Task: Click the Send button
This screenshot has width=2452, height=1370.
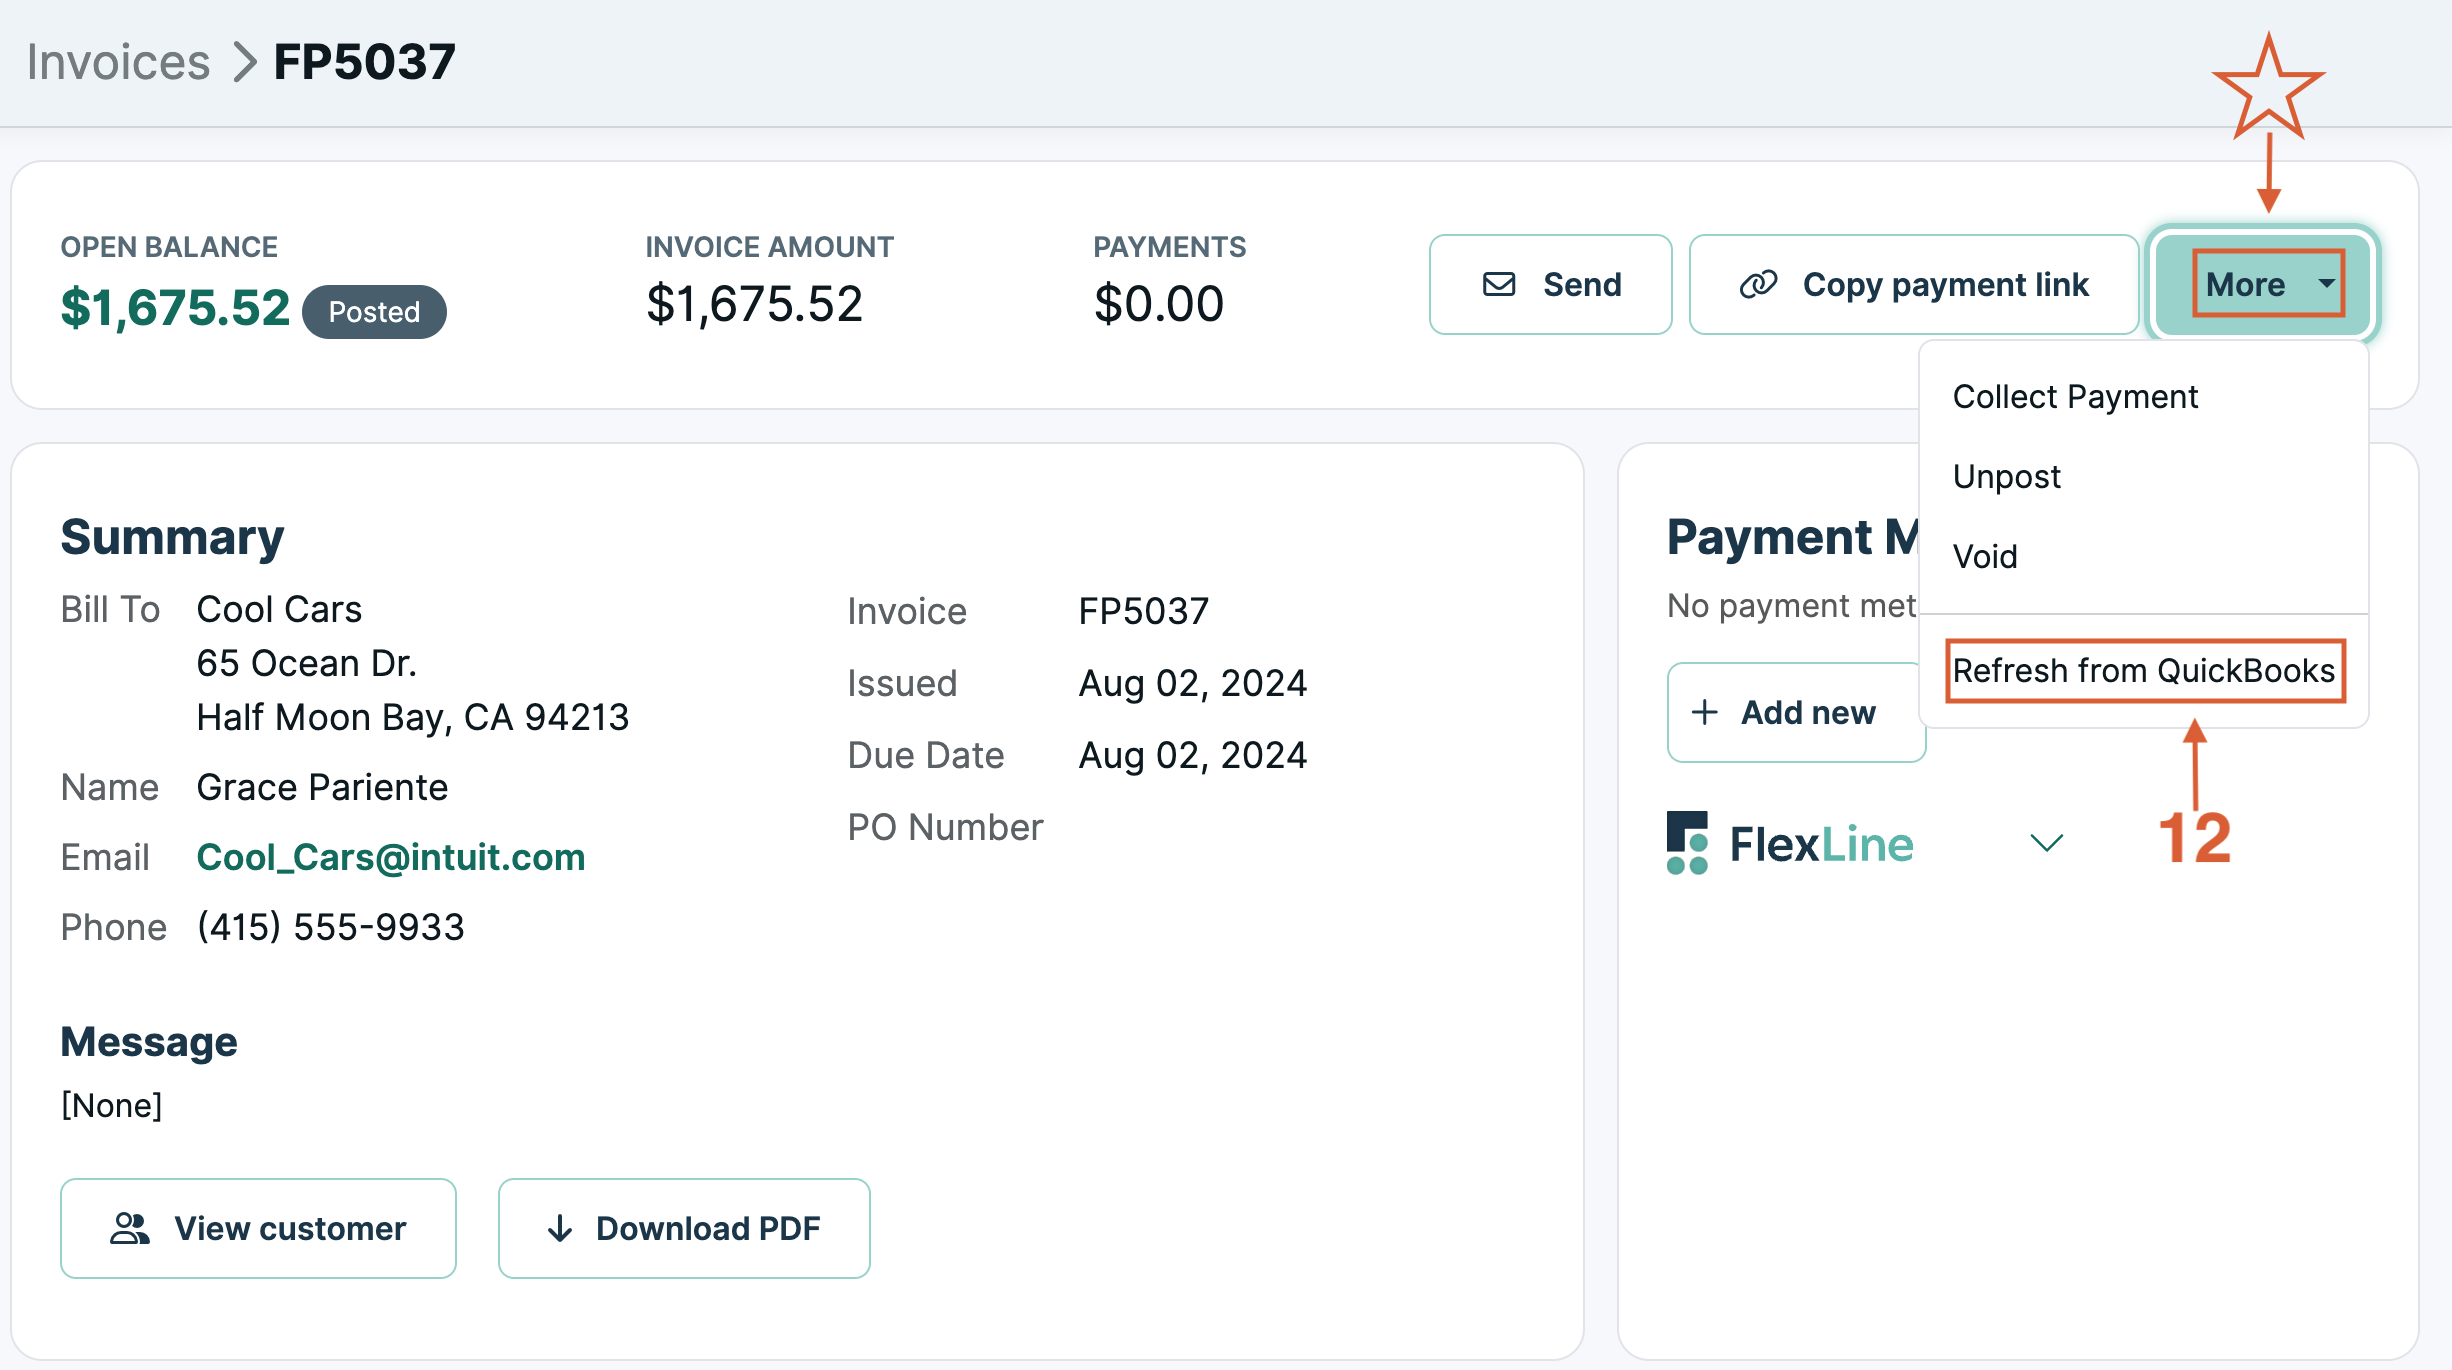Action: point(1550,284)
